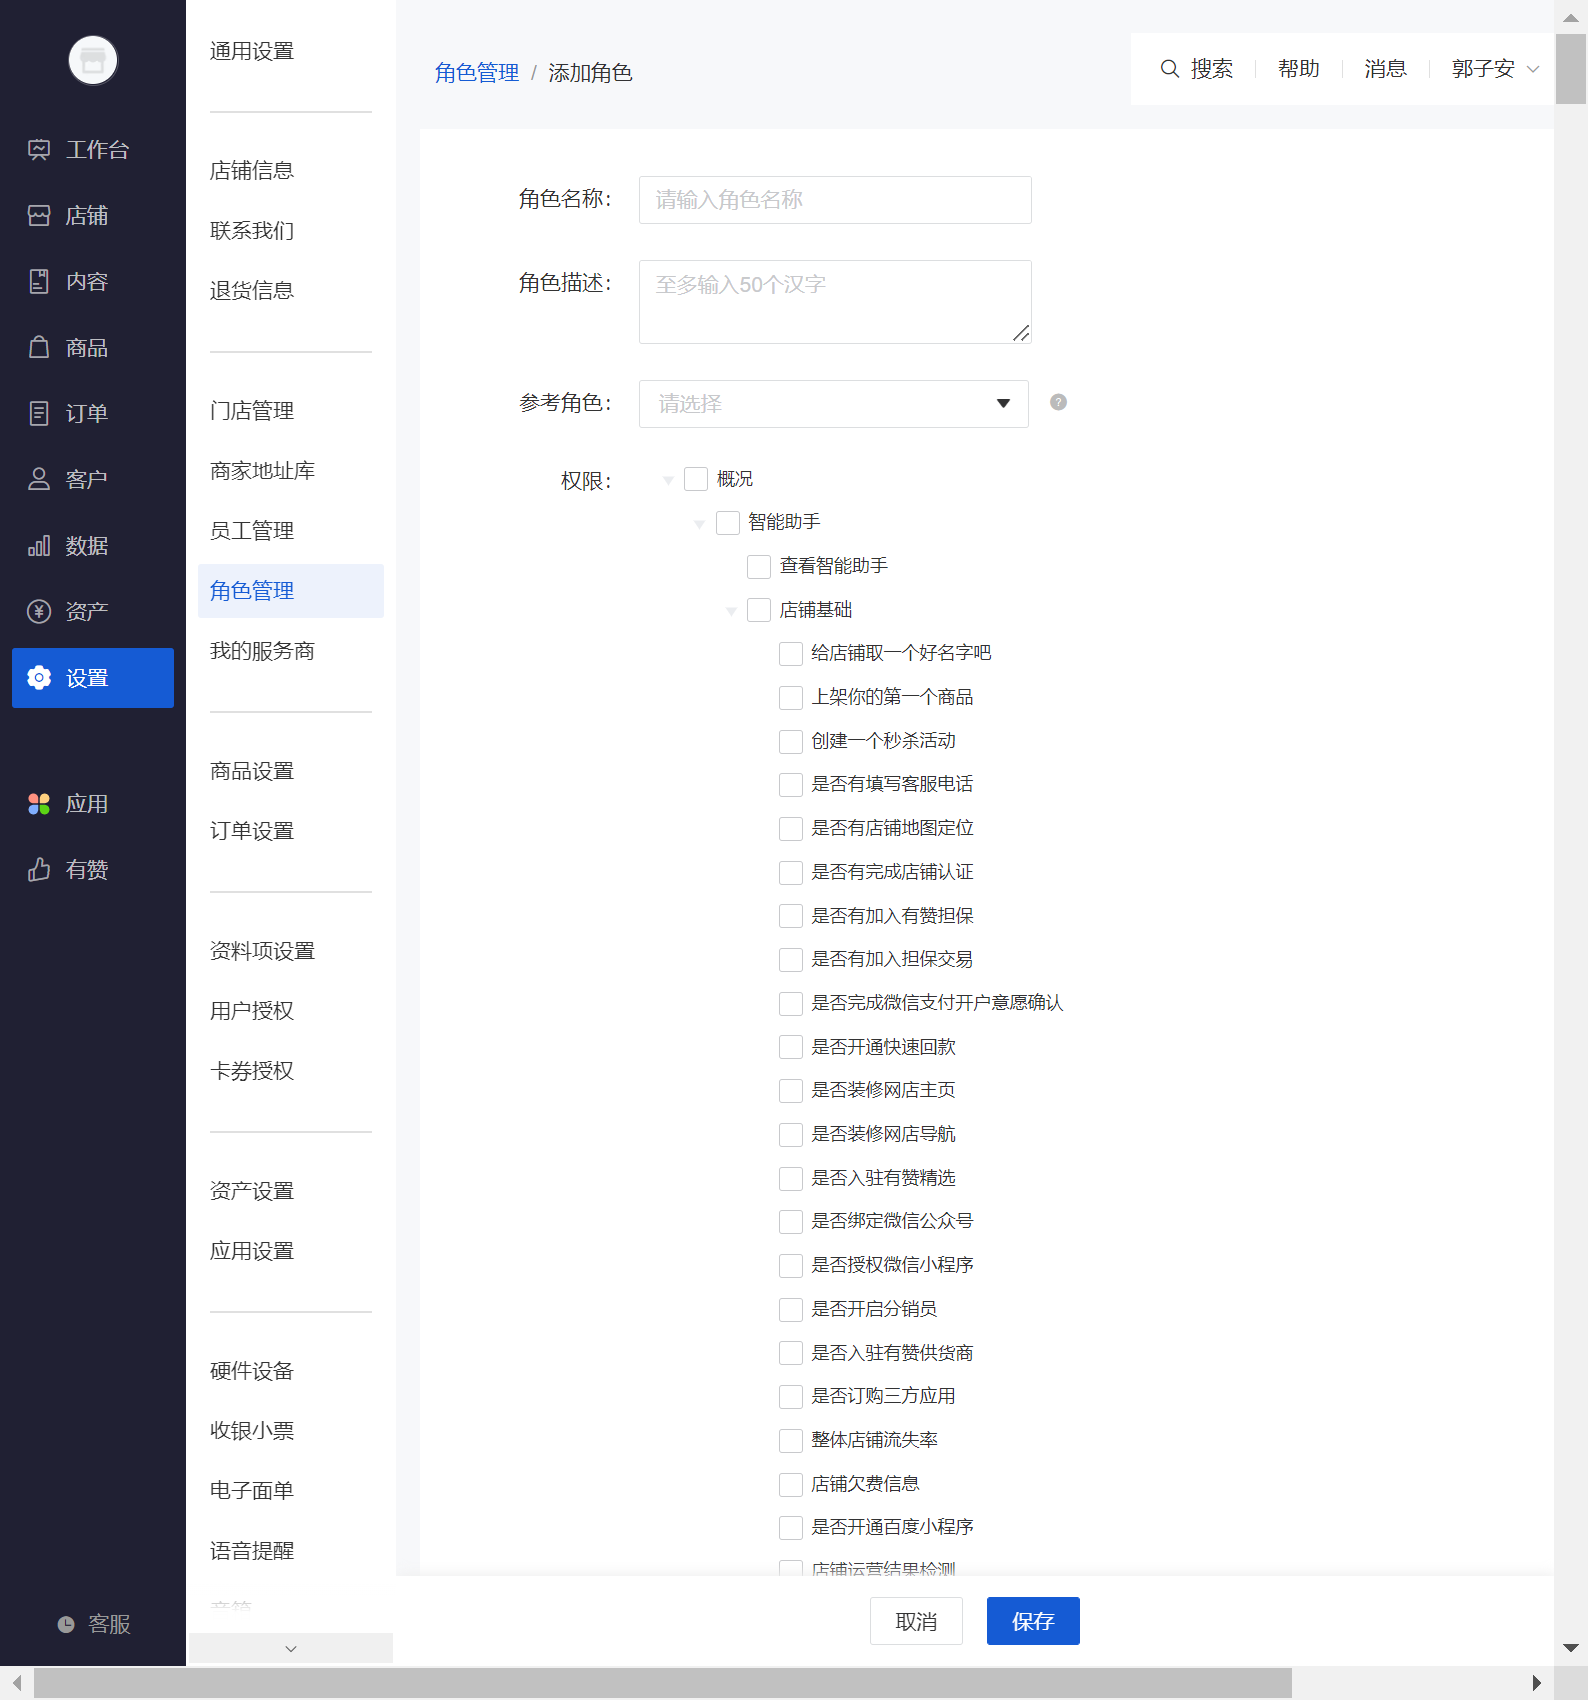The width and height of the screenshot is (1588, 1700).
Task: Click the help question mark beside 参考角色
Action: point(1058,402)
